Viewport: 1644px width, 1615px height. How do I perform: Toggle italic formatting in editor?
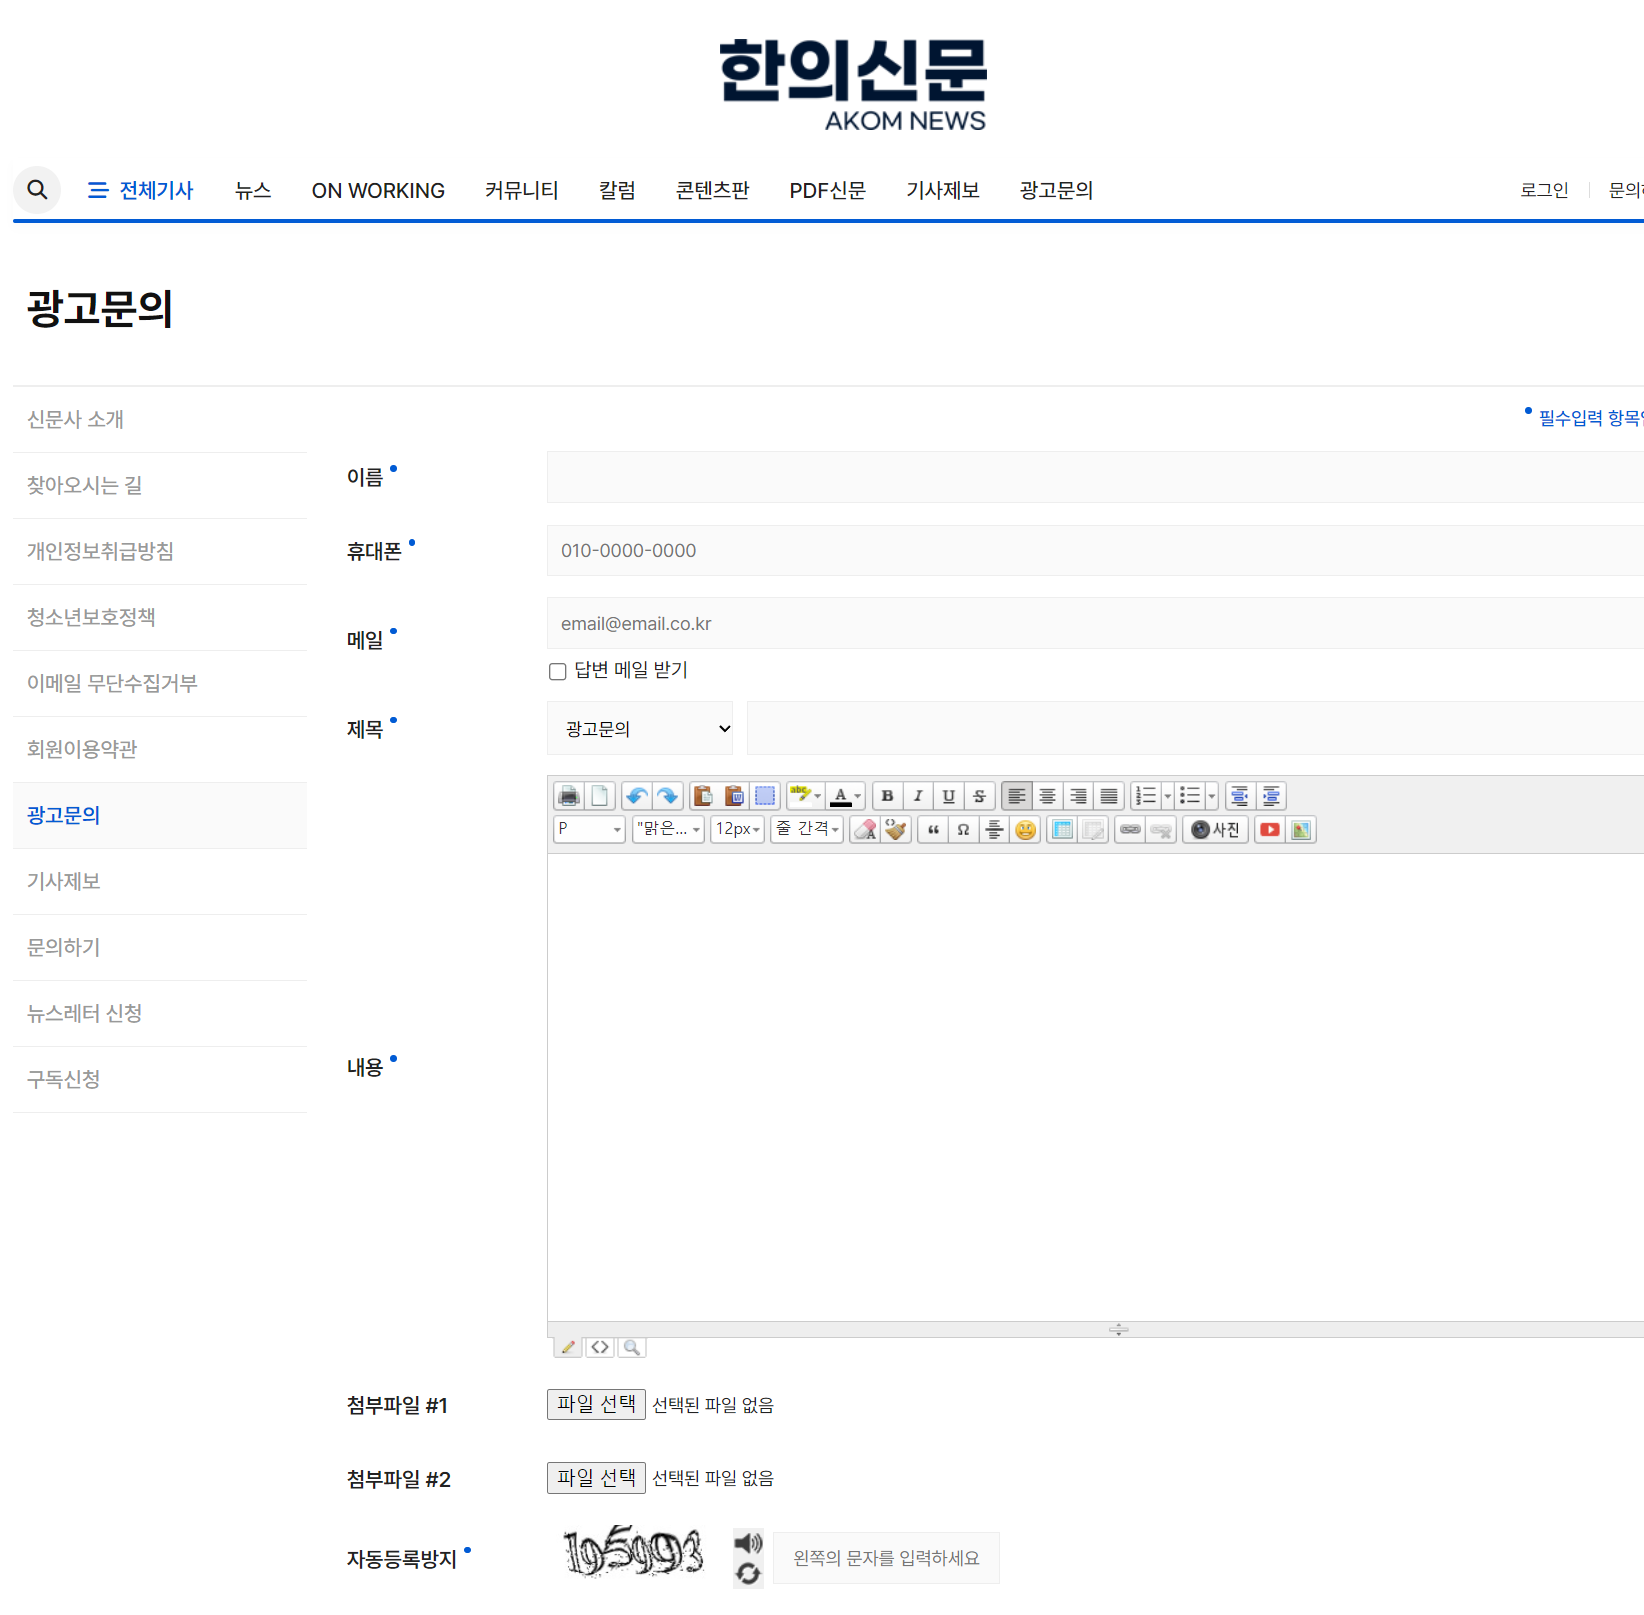[x=918, y=796]
